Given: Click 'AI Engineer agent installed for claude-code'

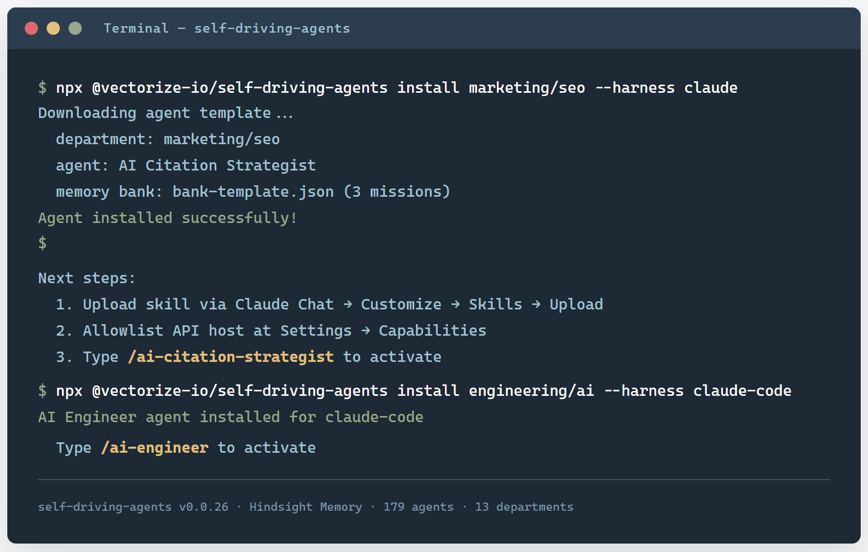Looking at the screenshot, I should [230, 417].
